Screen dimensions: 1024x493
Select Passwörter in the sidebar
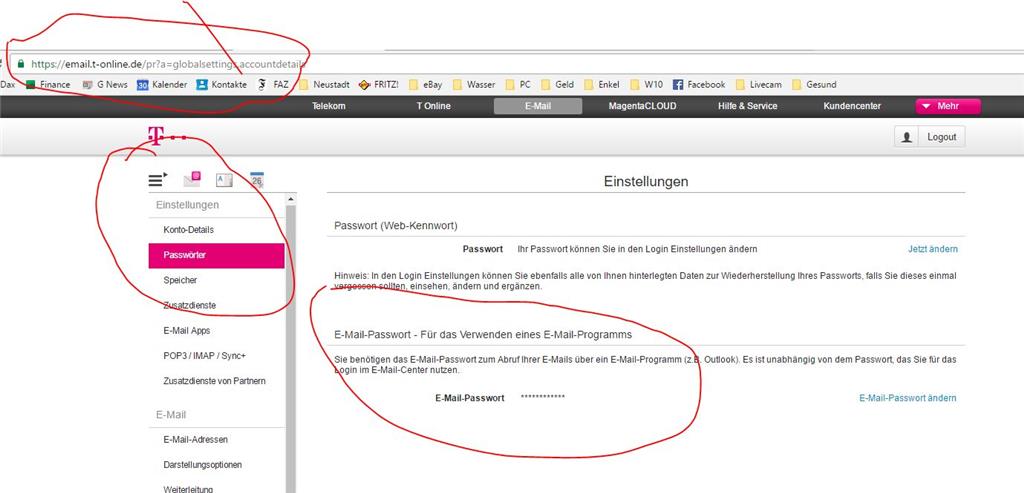(216, 255)
